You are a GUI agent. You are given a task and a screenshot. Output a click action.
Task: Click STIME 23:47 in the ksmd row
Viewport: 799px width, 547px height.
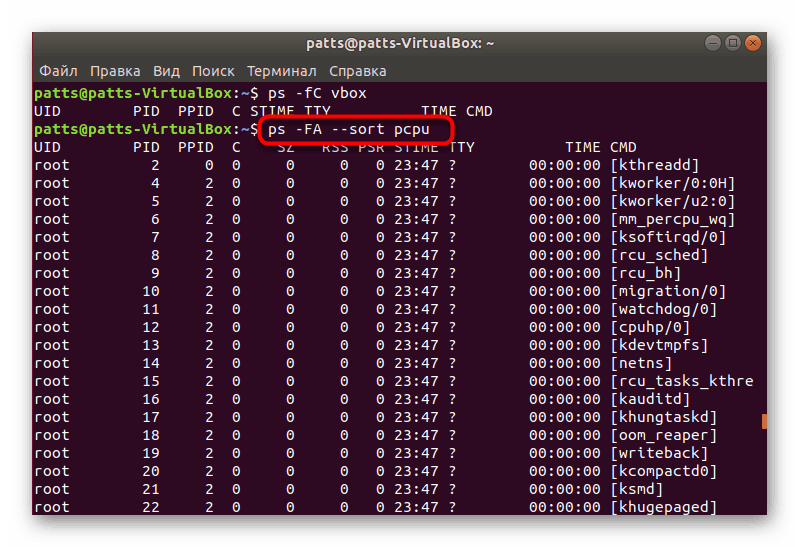[x=416, y=489]
